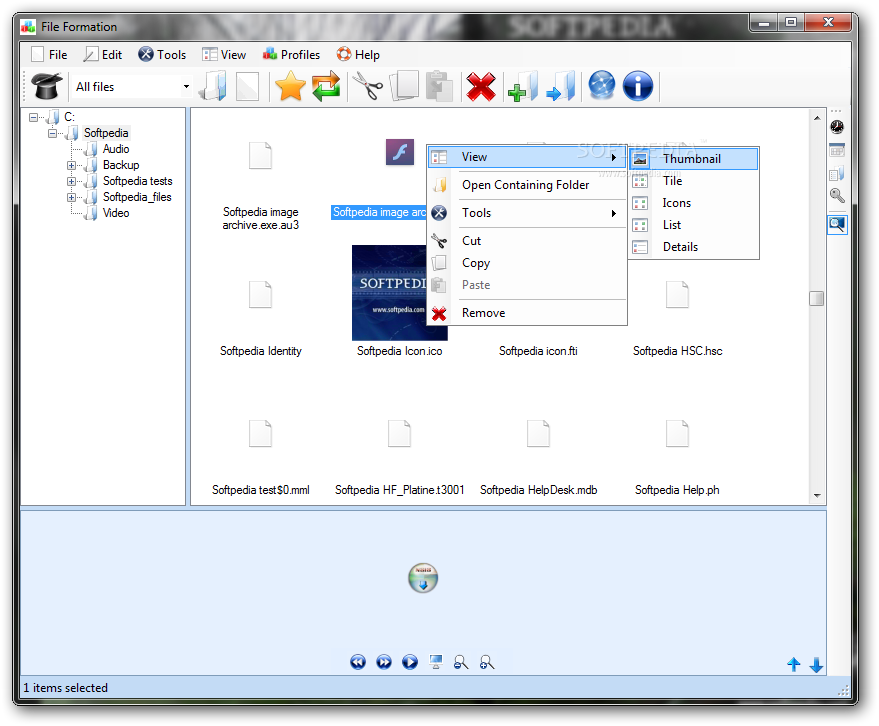Click the folder list icon in right sidebar
The image size is (879, 726).
click(x=837, y=173)
